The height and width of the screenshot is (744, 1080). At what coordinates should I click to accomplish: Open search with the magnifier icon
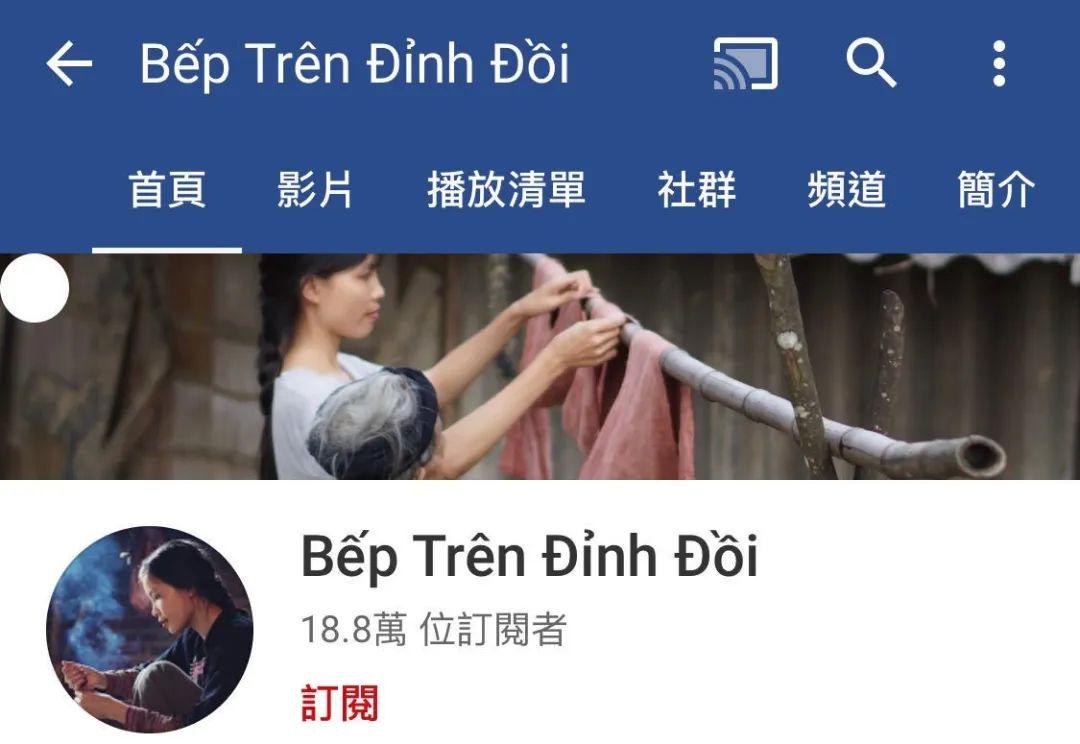coord(871,63)
